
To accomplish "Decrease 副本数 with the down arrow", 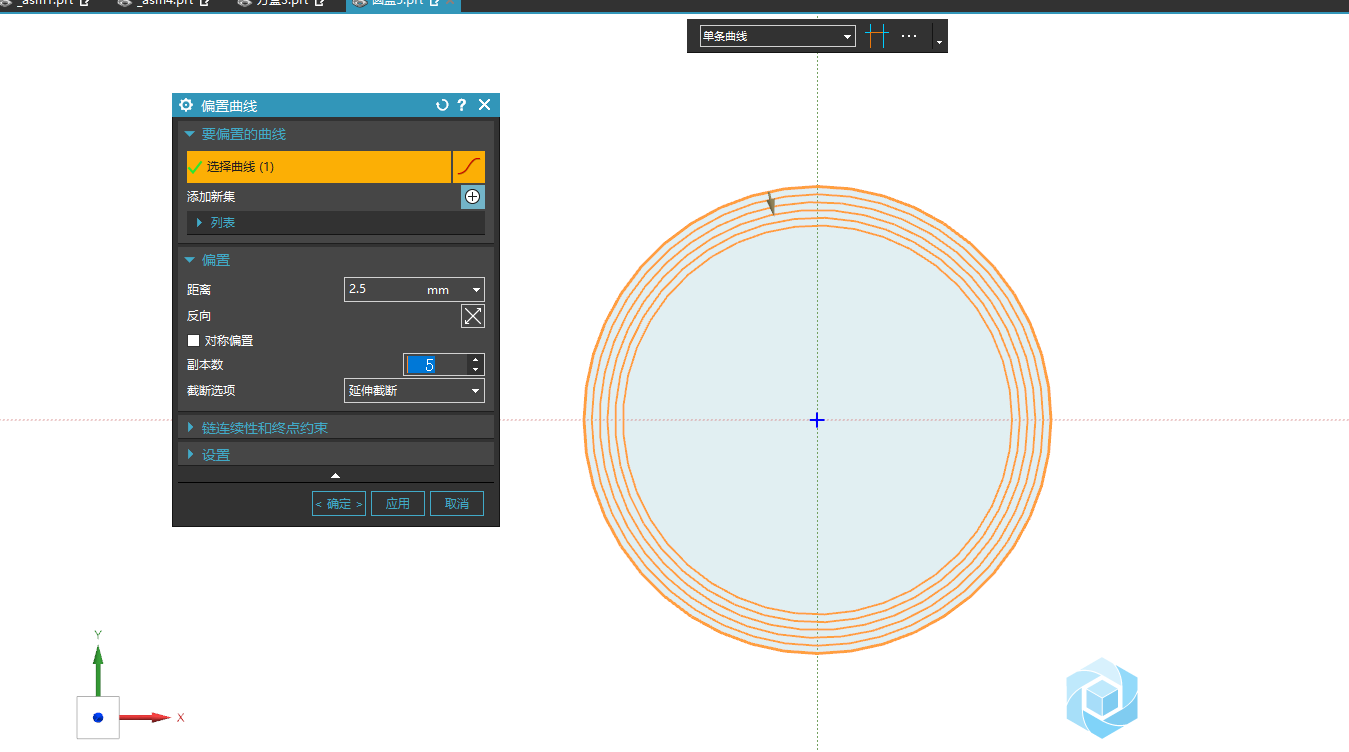I will click(x=476, y=371).
